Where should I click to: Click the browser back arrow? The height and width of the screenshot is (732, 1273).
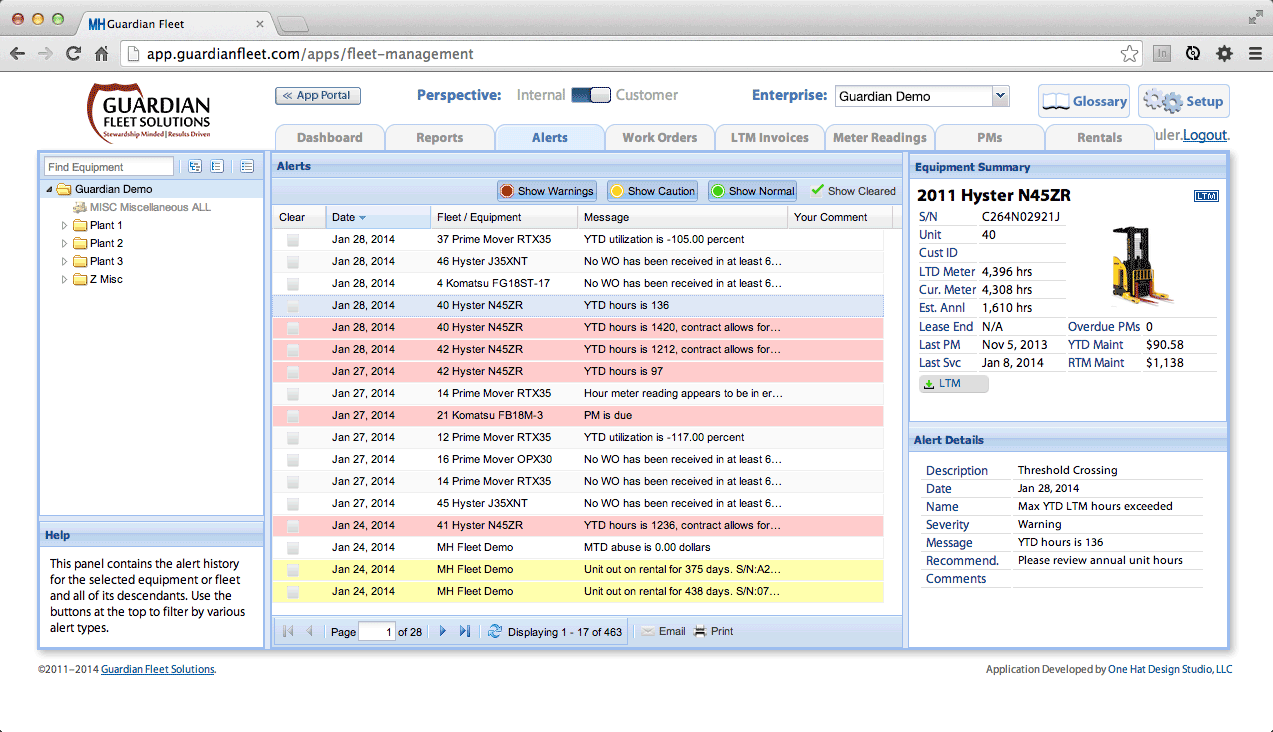click(18, 54)
